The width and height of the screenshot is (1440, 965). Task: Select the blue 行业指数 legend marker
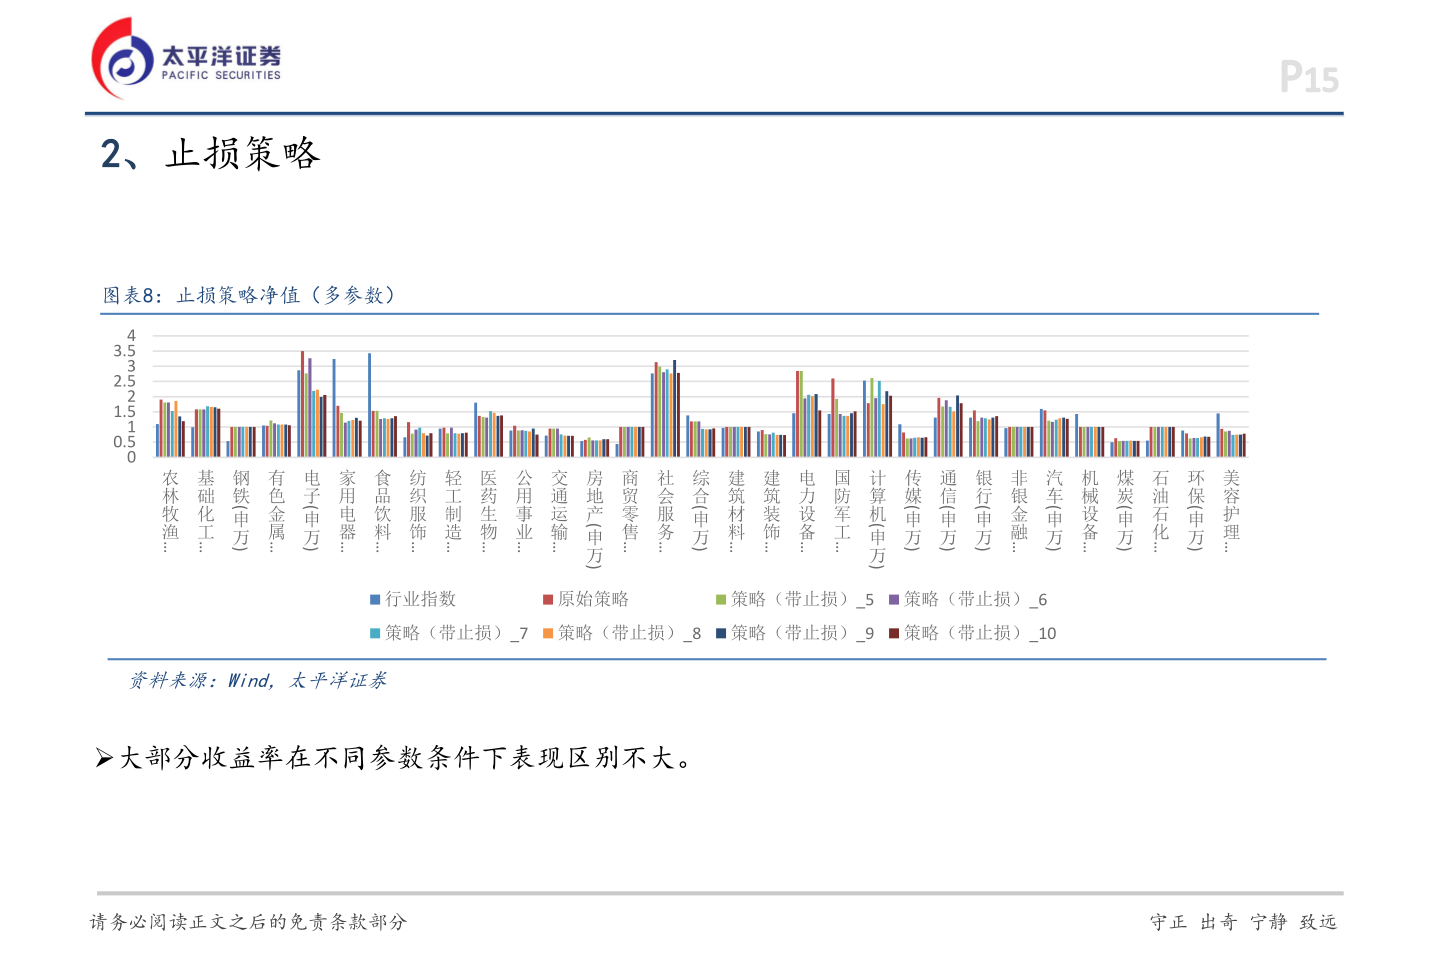pos(373,598)
